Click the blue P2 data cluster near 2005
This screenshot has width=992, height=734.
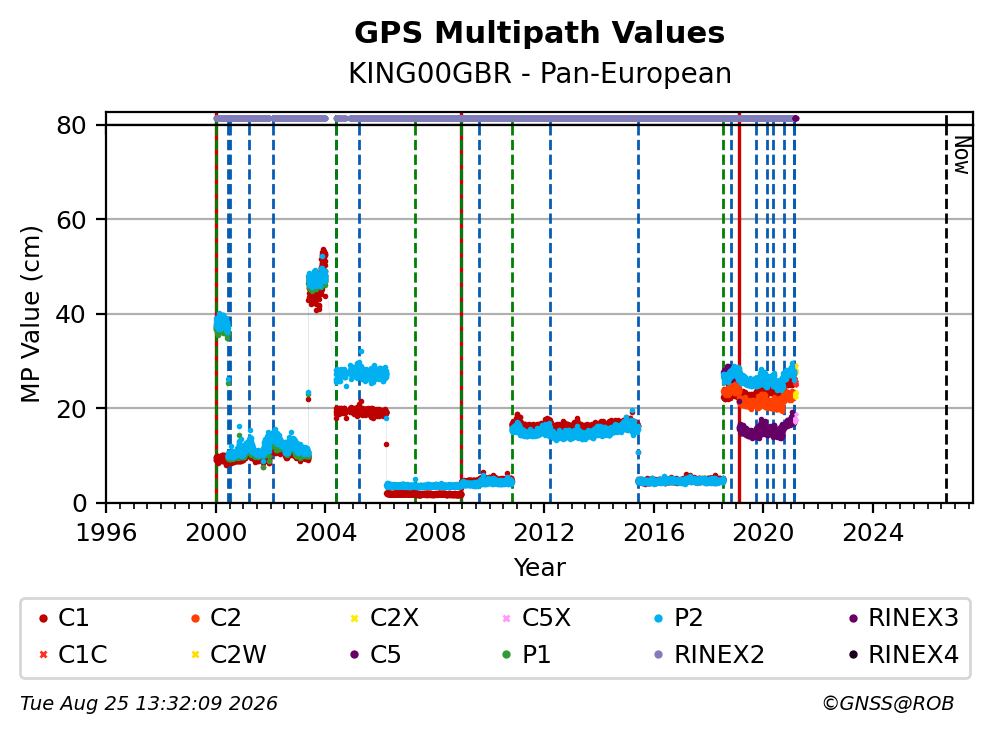[x=361, y=374]
